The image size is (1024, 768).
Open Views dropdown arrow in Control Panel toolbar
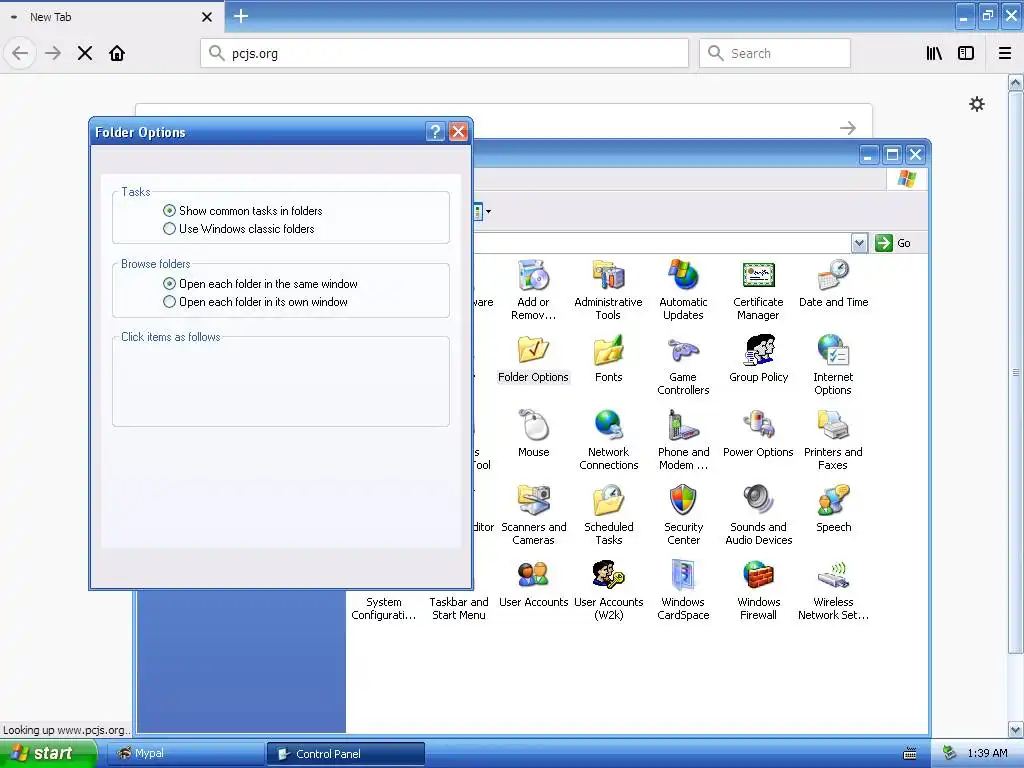click(488, 212)
